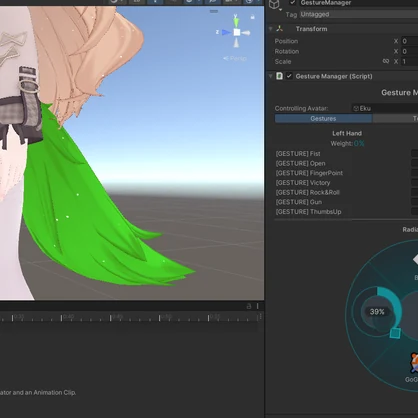This screenshot has width=418, height=418.
Task: Select the [GESTURE] FingerPoint row
Action: click(x=346, y=173)
